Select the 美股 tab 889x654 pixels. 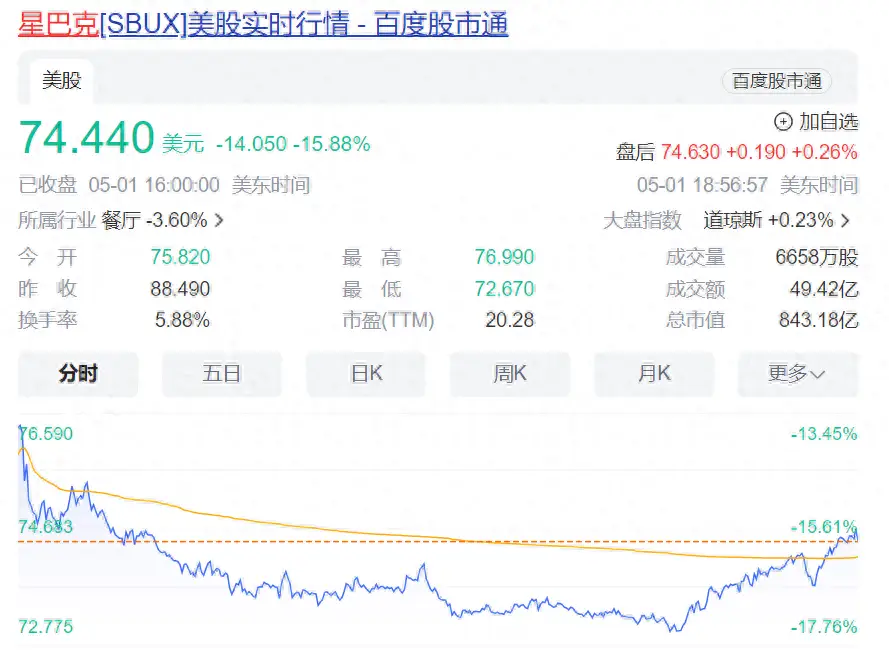pyautogui.click(x=61, y=81)
